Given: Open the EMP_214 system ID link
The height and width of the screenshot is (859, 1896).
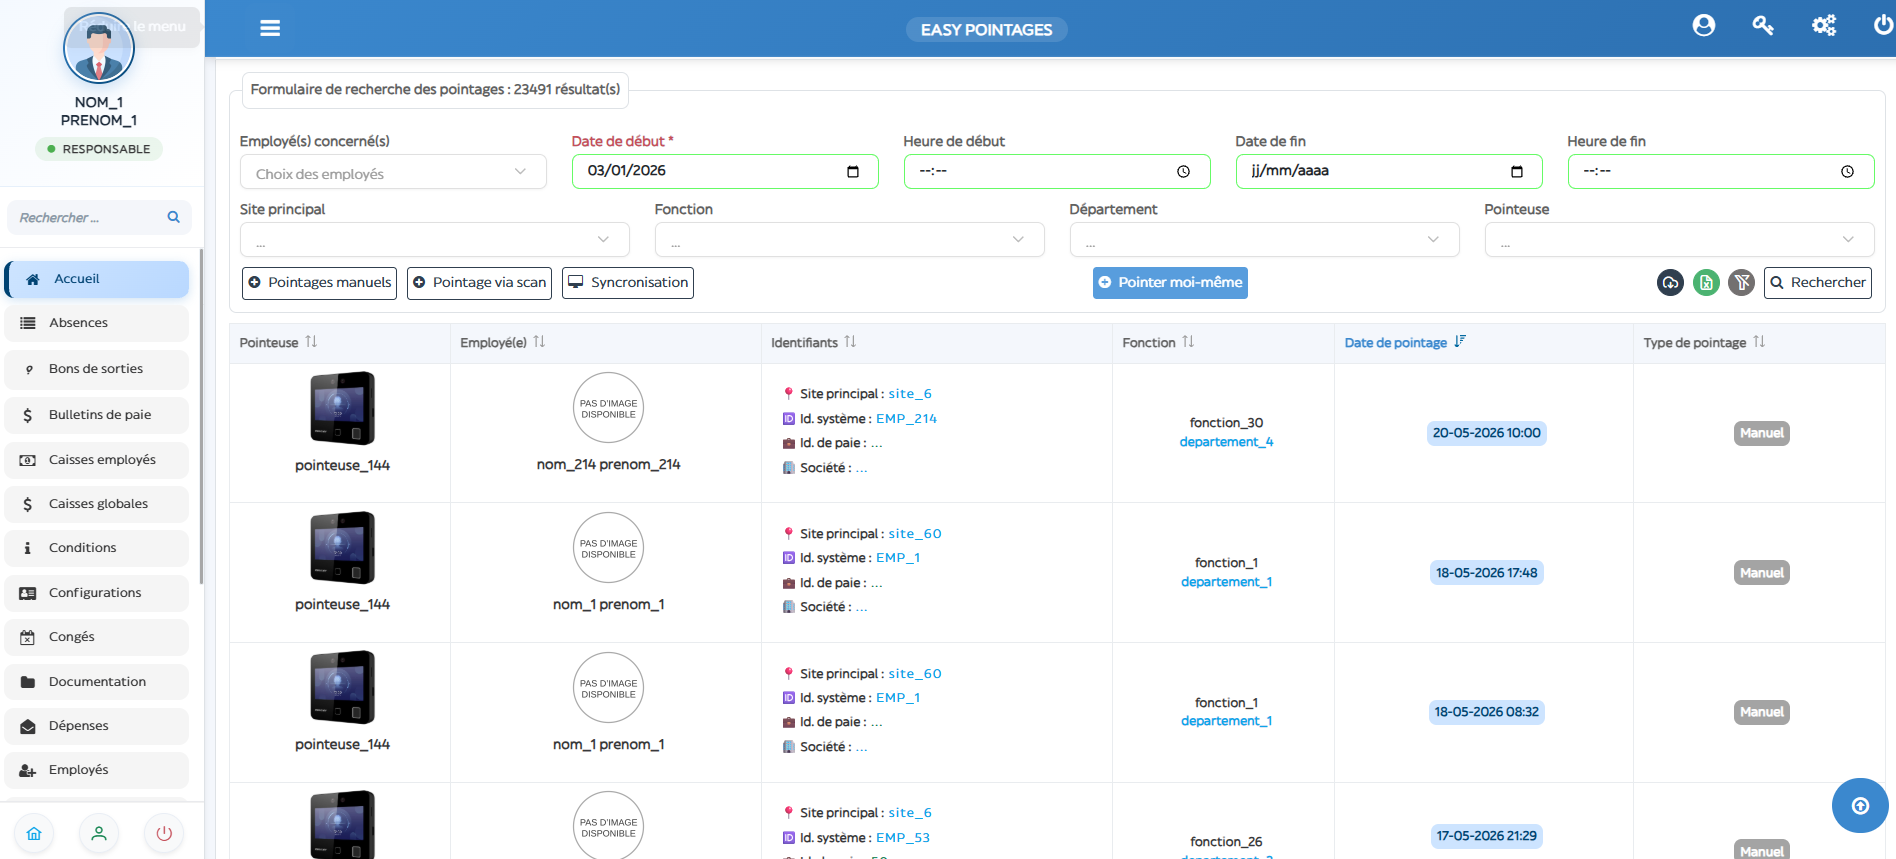Looking at the screenshot, I should (906, 419).
